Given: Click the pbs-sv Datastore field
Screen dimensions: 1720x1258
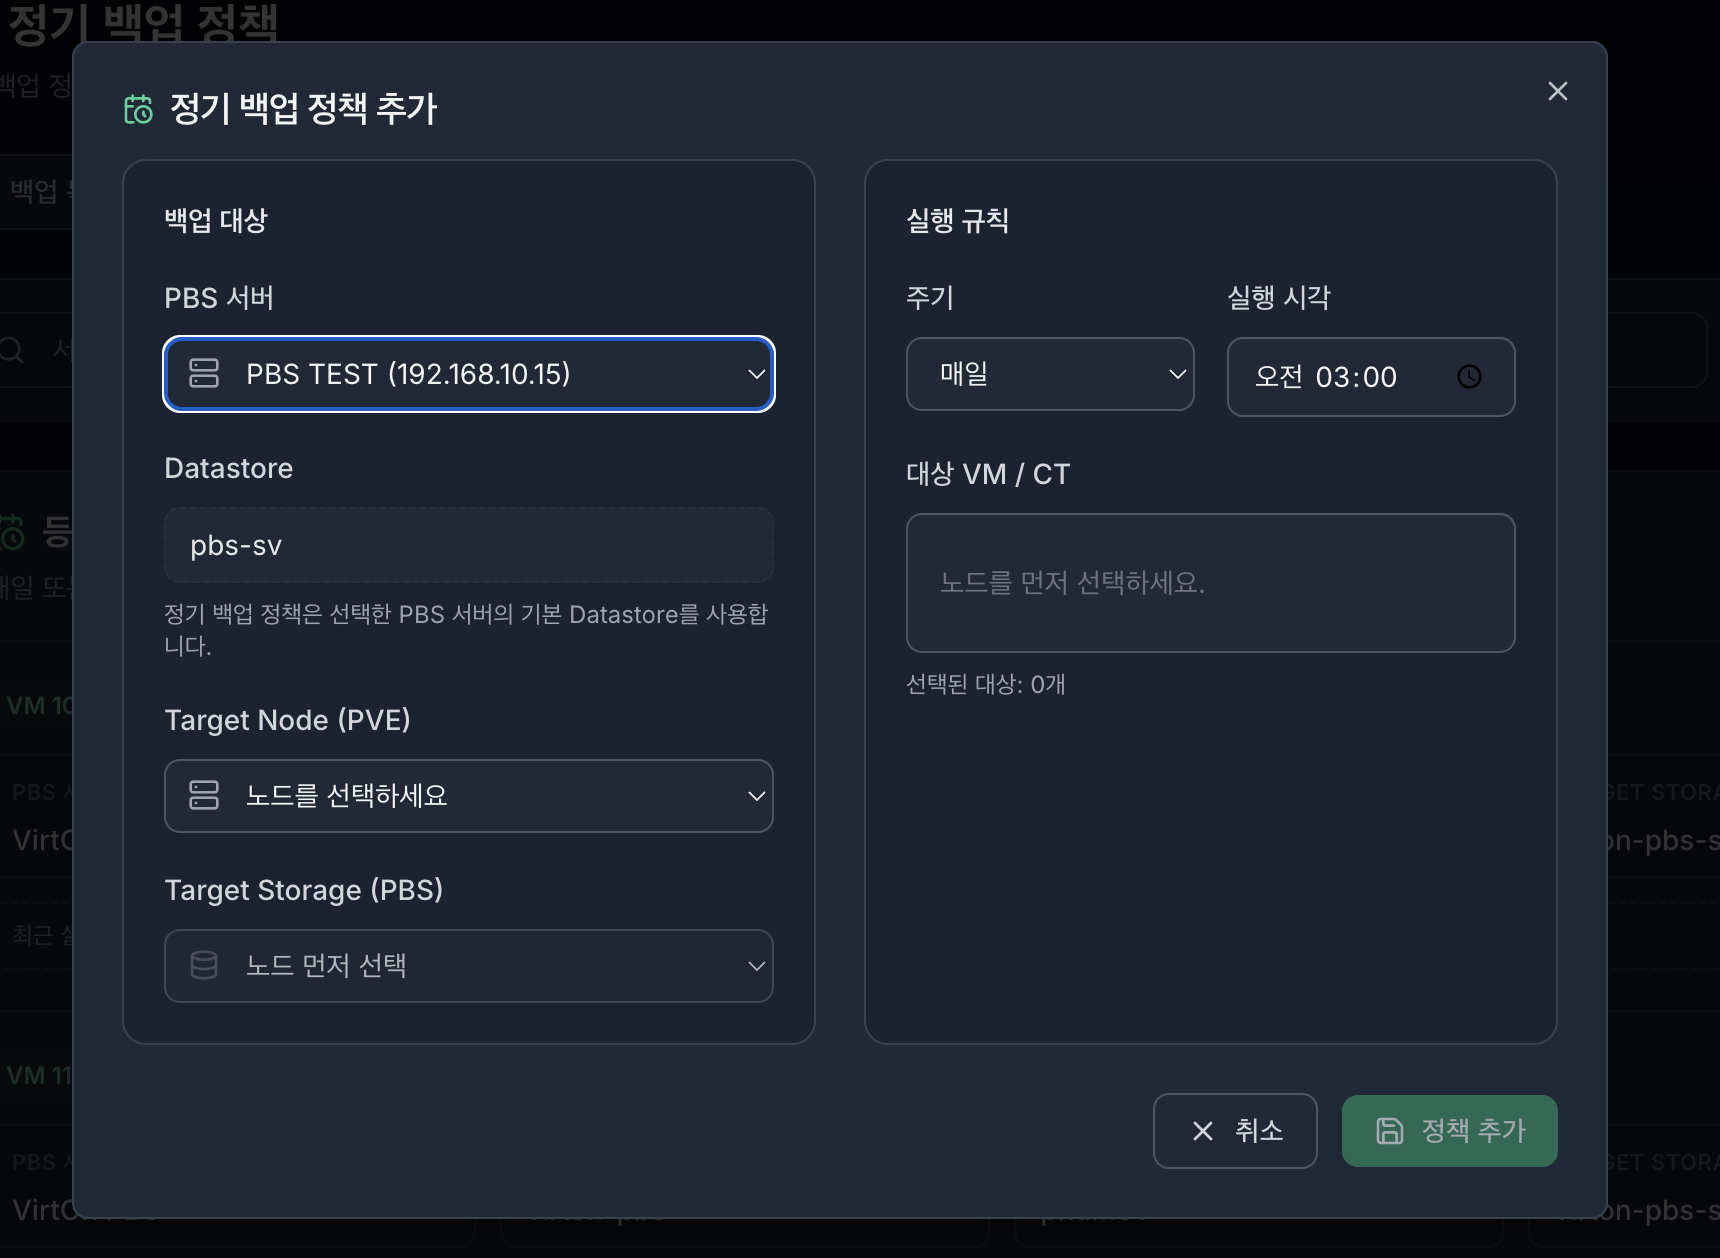Looking at the screenshot, I should click(x=468, y=545).
